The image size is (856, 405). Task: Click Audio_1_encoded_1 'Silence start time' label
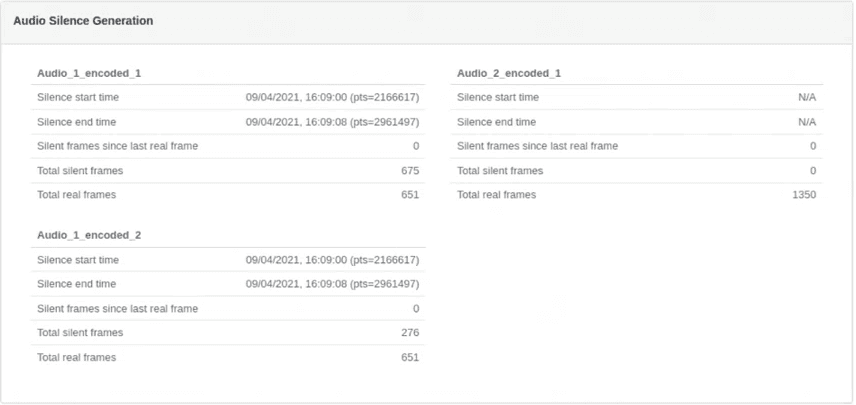click(x=78, y=97)
